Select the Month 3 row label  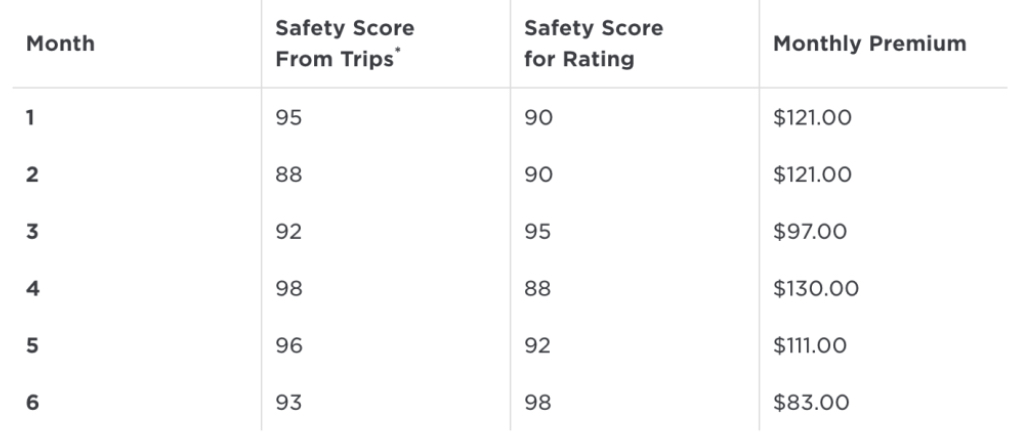tap(31, 232)
